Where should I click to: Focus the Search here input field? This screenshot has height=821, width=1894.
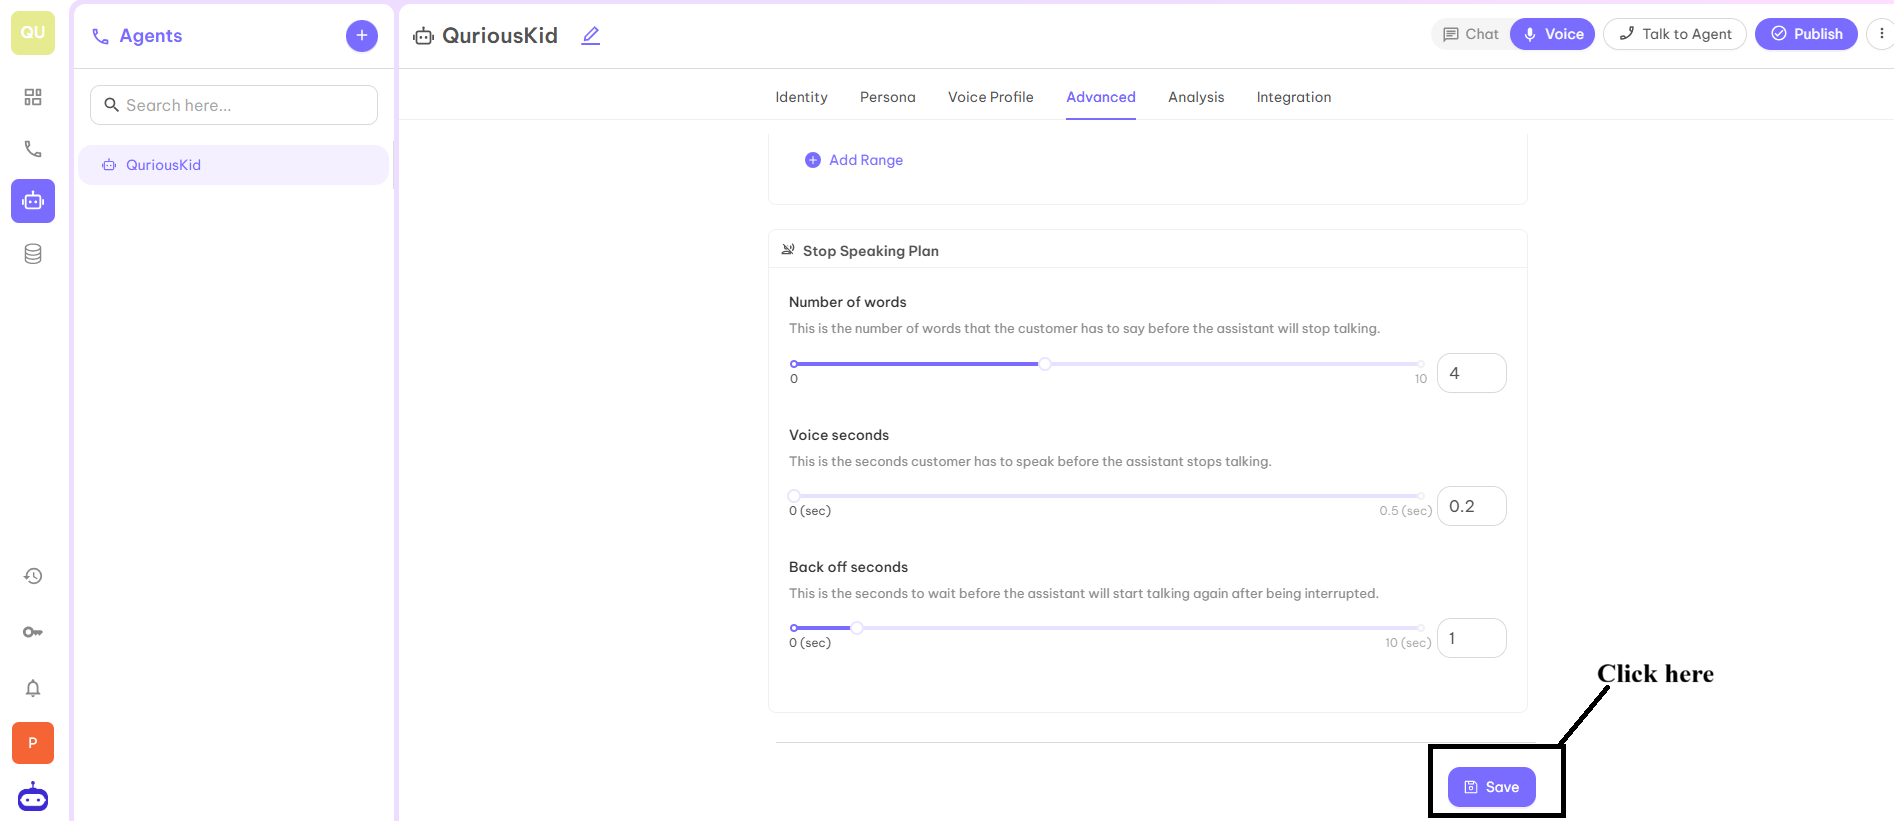[x=234, y=105]
